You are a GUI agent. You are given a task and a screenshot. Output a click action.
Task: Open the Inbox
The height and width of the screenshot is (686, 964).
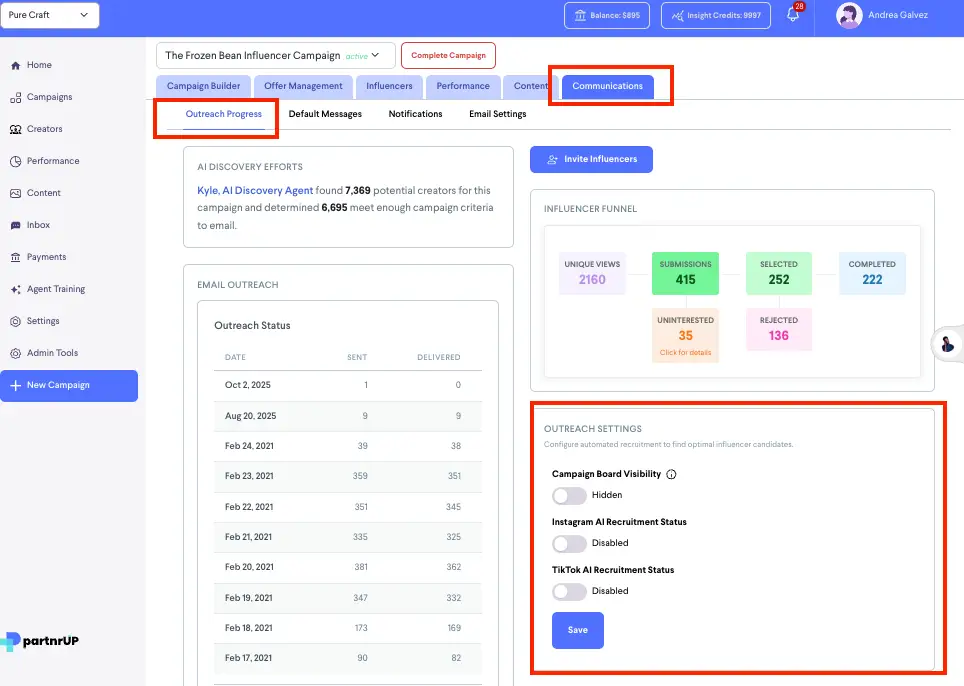tap(30, 225)
